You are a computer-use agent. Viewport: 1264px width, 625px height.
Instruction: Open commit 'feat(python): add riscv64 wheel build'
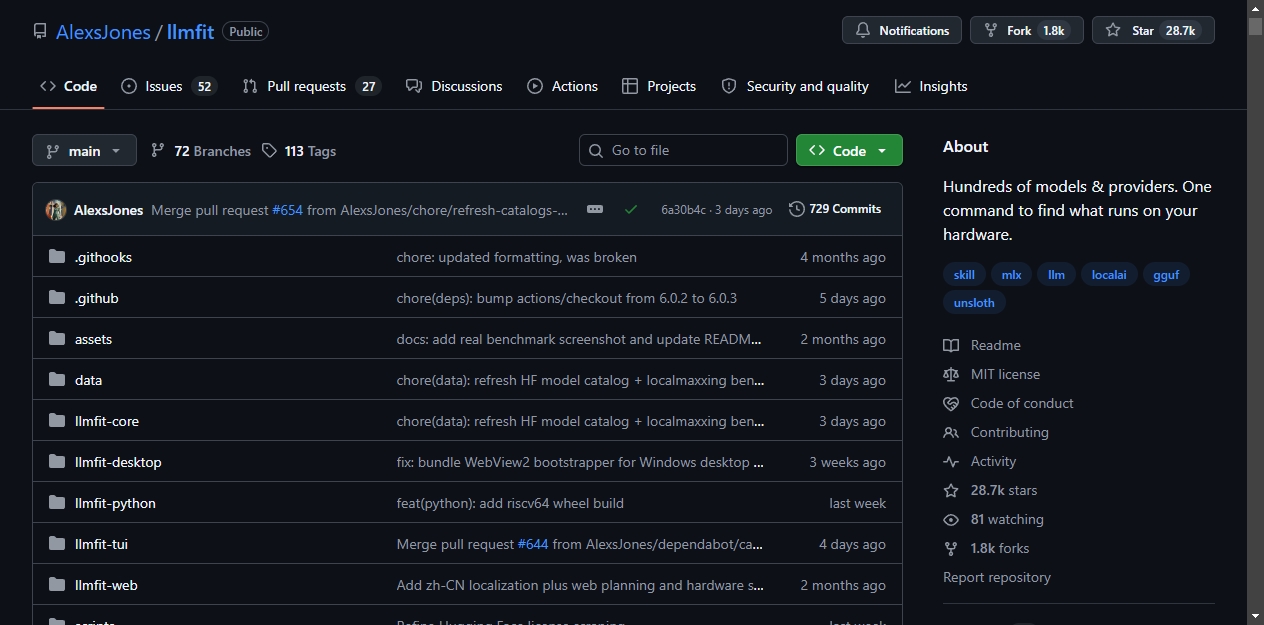(x=510, y=503)
